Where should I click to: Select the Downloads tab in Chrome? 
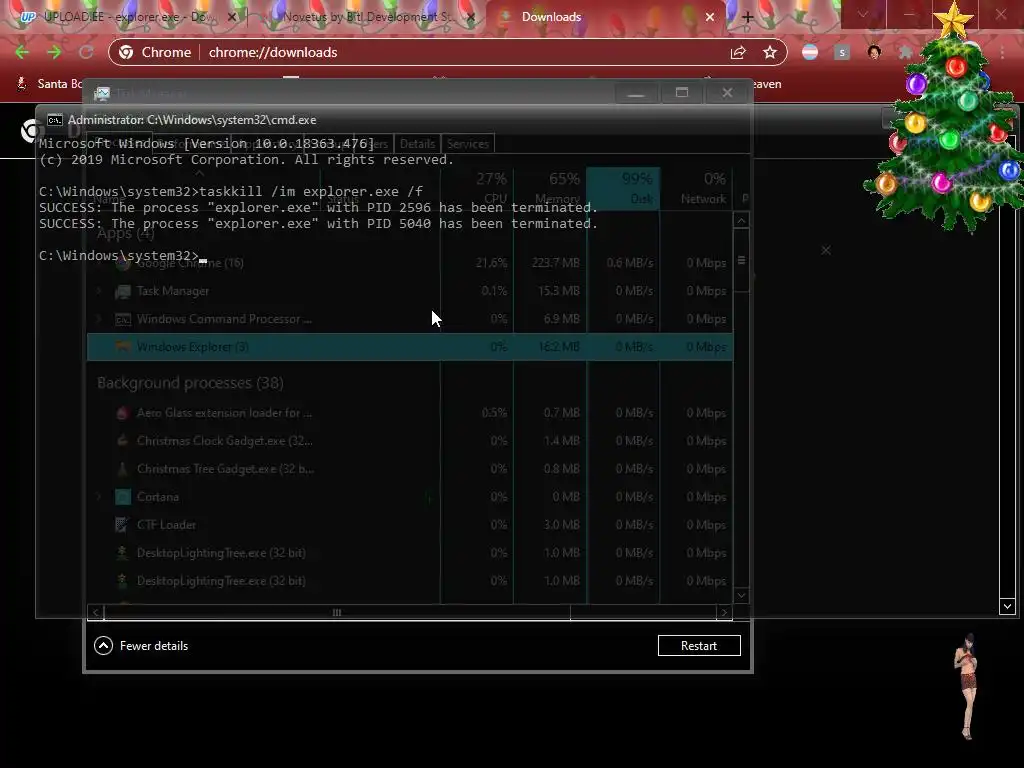606,17
